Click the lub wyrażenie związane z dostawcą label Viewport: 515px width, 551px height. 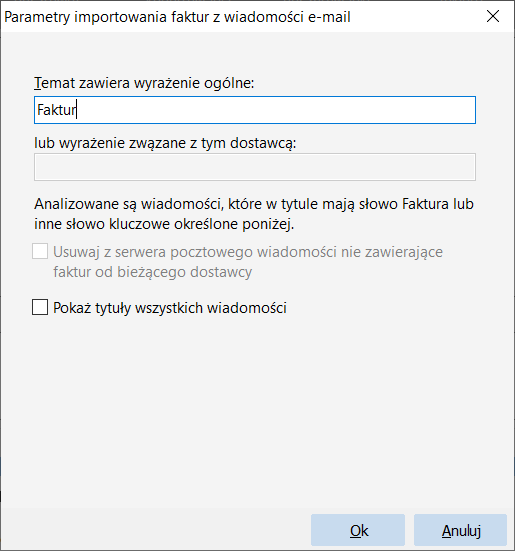(165, 143)
